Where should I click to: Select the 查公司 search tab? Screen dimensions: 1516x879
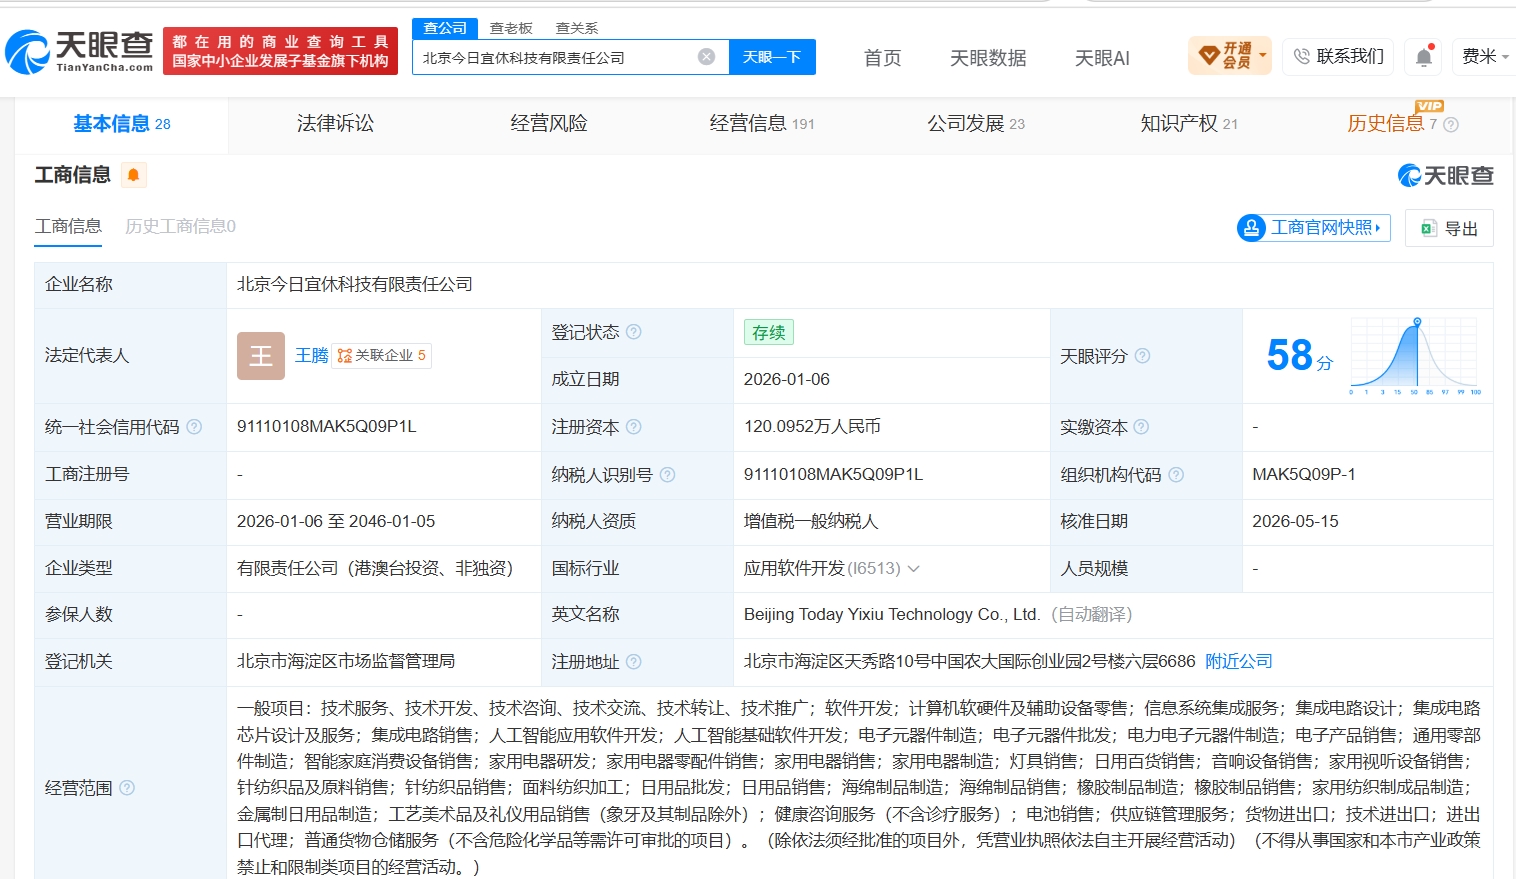(x=445, y=28)
